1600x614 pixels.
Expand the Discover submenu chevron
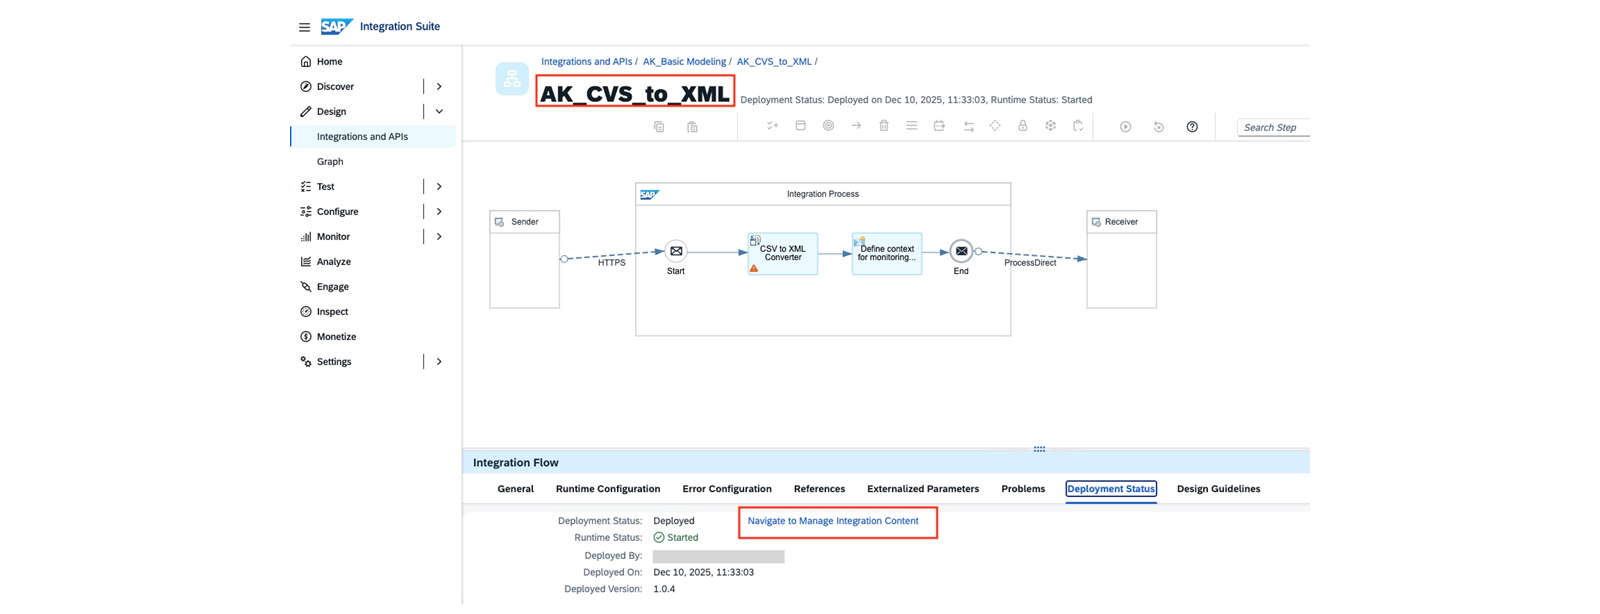point(439,87)
